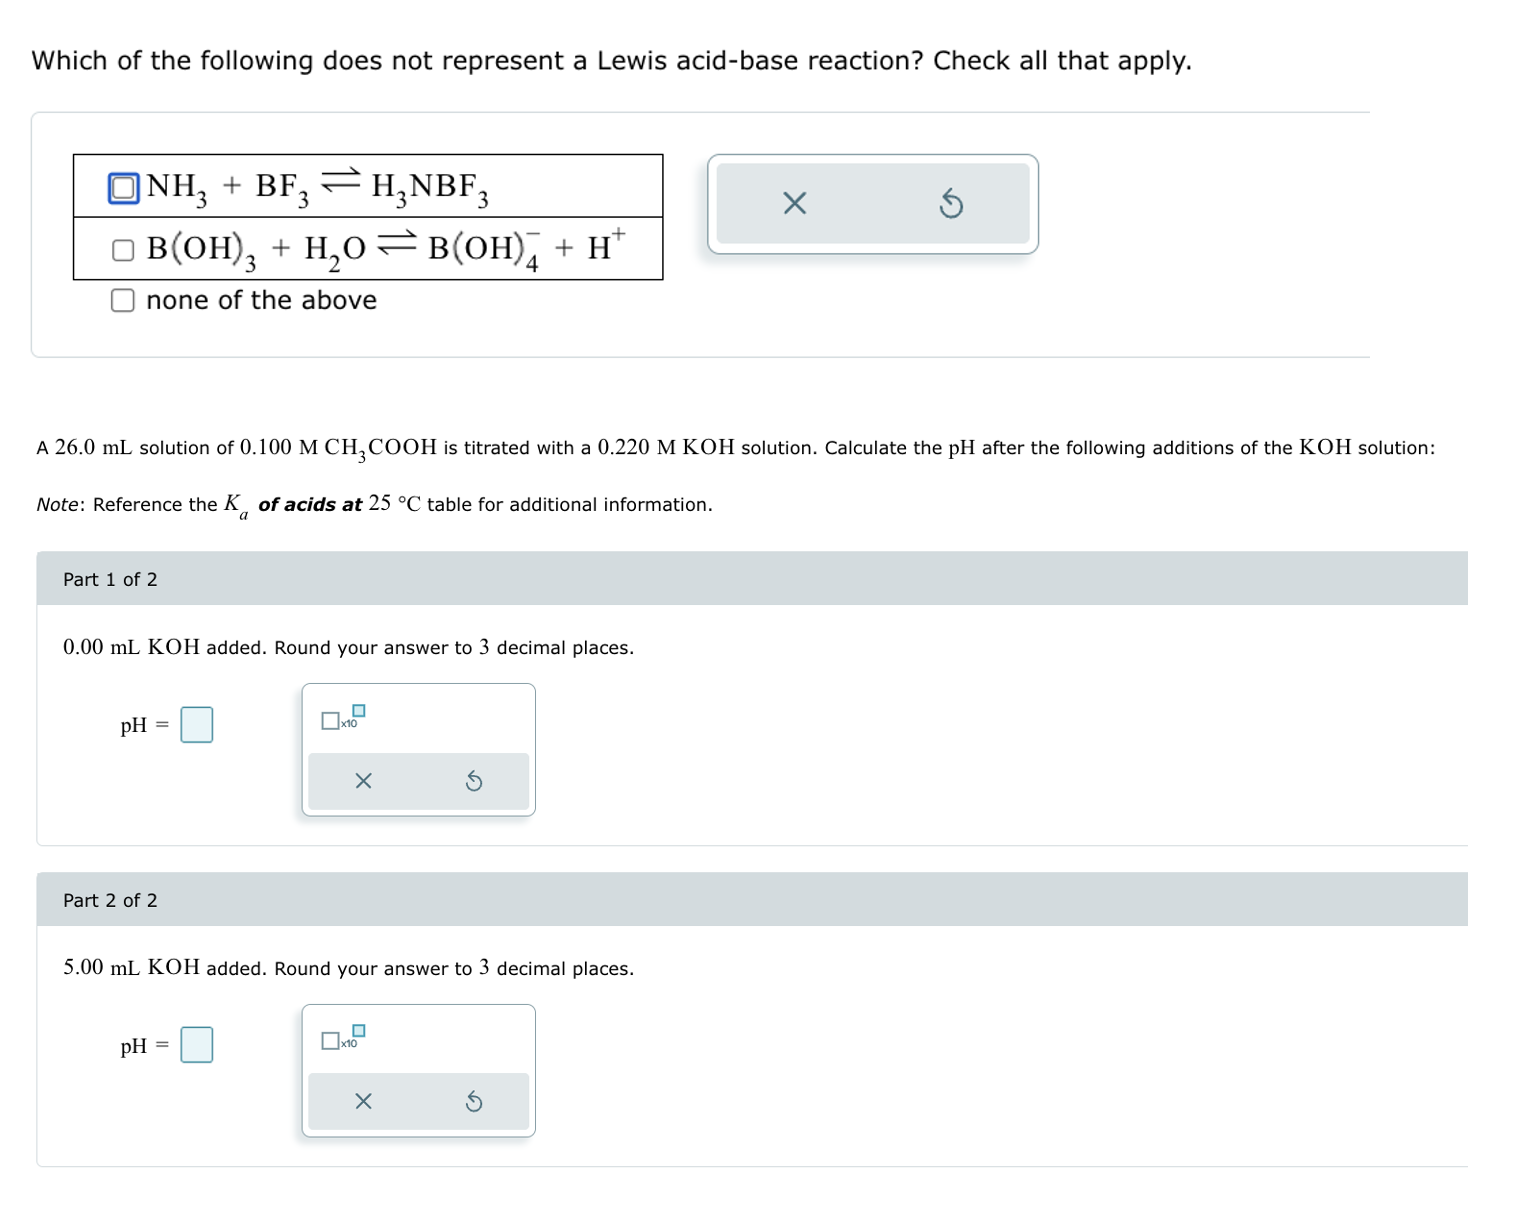Uncheck the NH3 + BF3 reaction option
Viewport: 1528px width, 1214px height.
(122, 188)
